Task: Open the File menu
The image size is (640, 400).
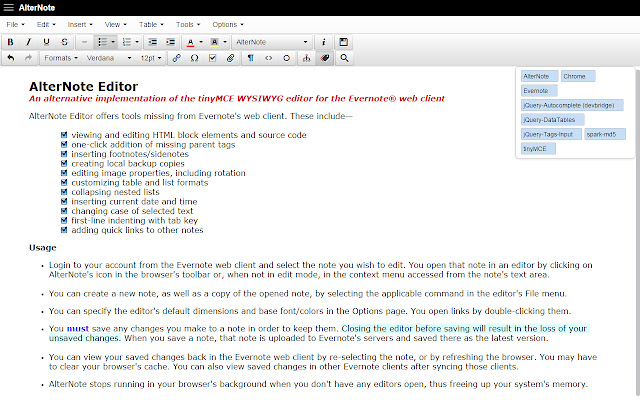Action: pyautogui.click(x=16, y=24)
